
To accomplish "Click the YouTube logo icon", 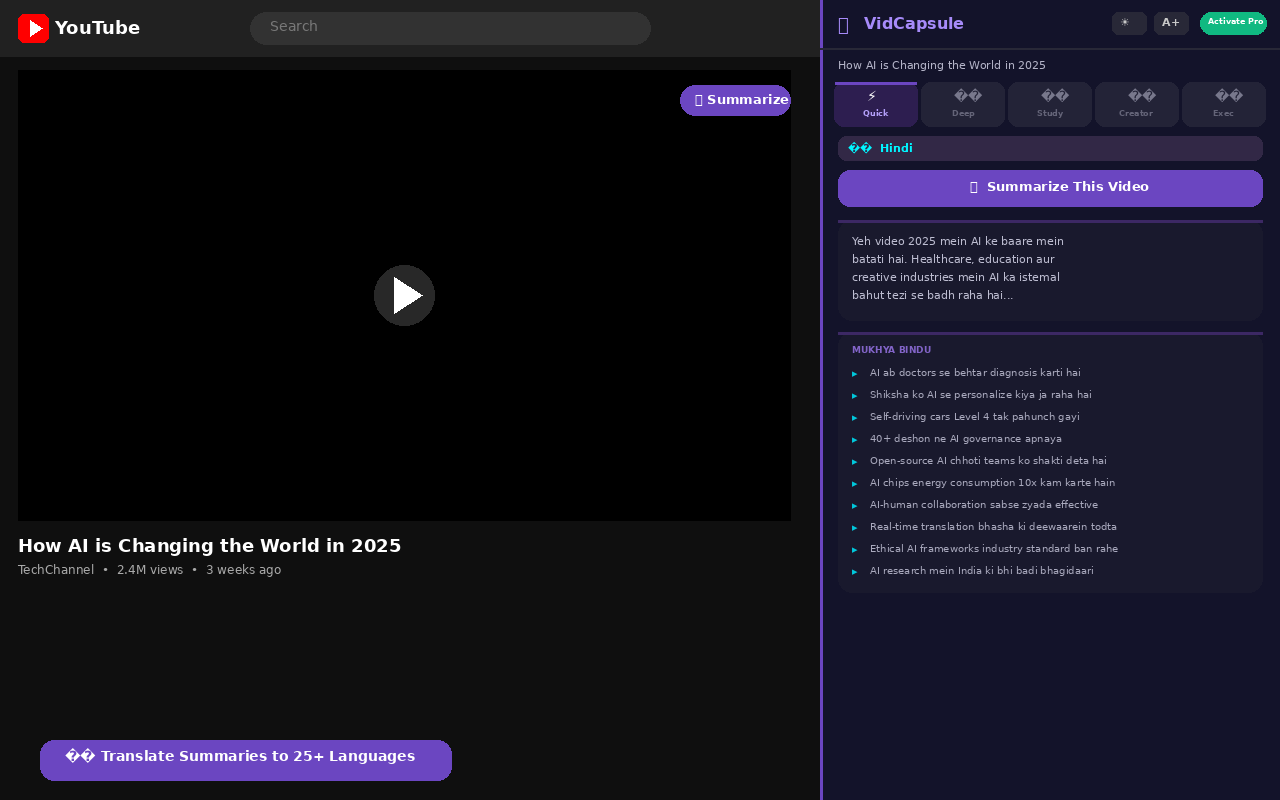I will pyautogui.click(x=33, y=28).
